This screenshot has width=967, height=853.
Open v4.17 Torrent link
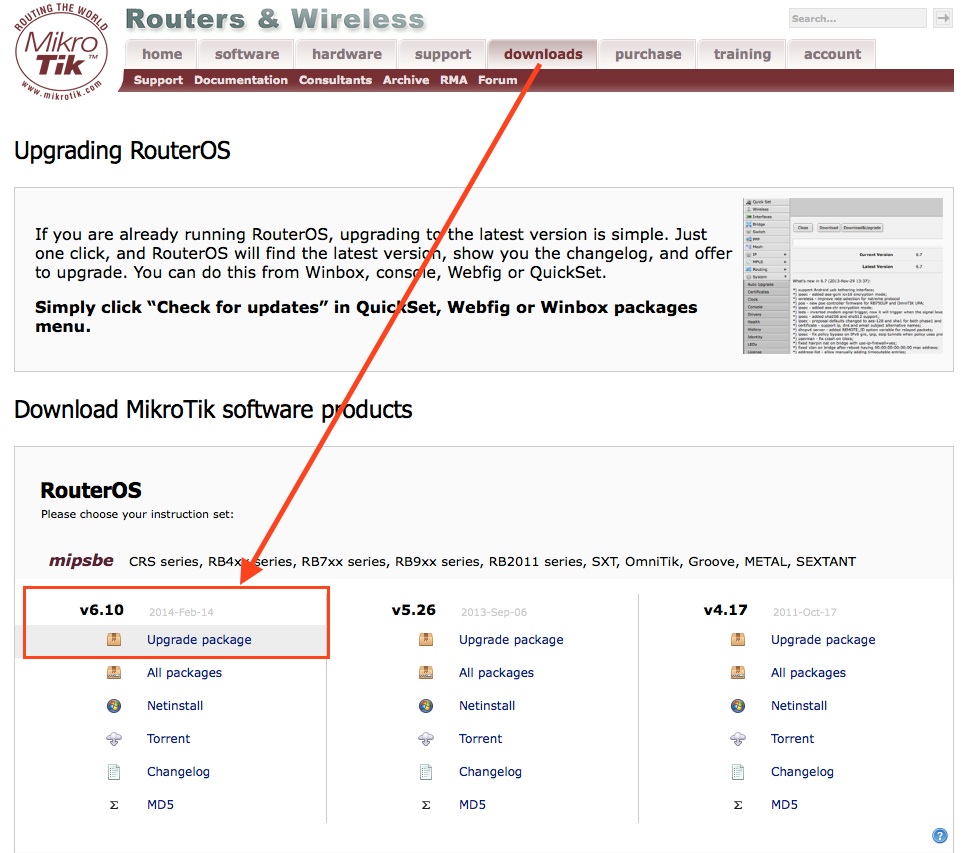792,738
